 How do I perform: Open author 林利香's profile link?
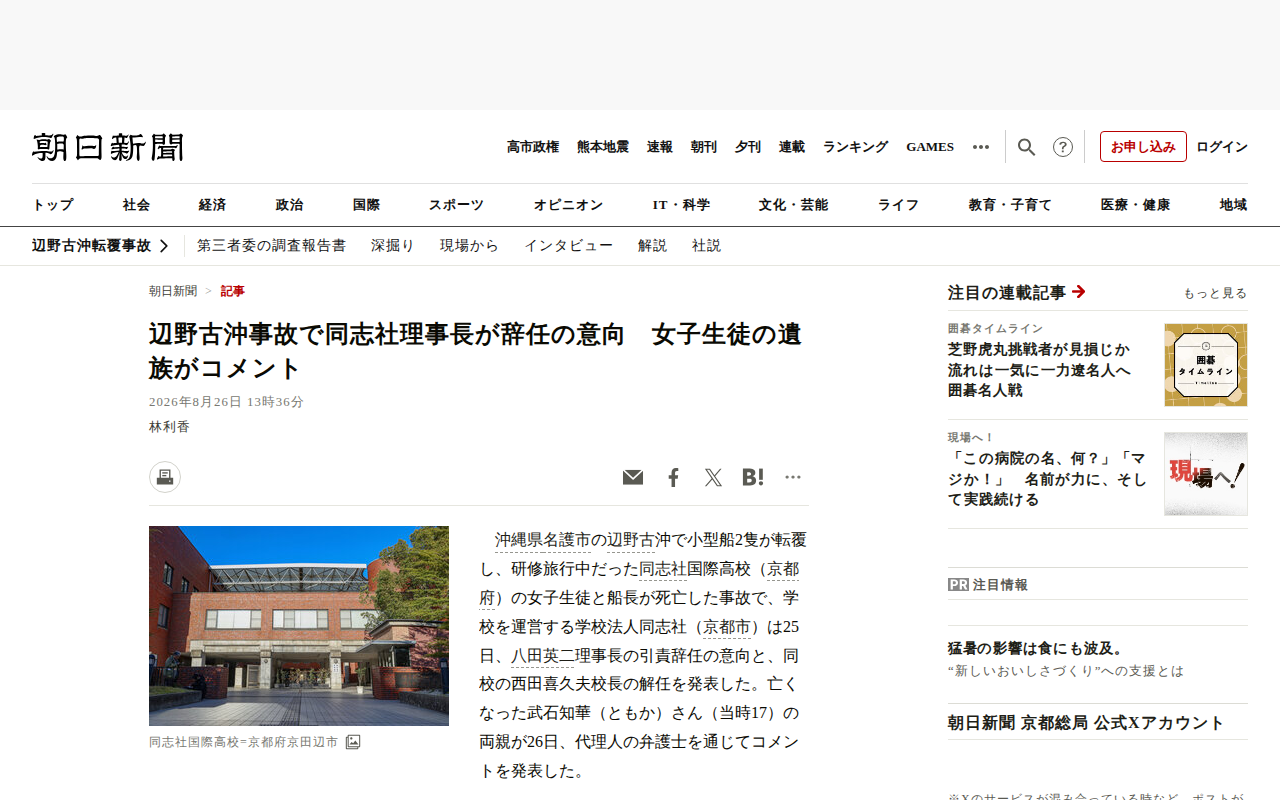tap(169, 427)
